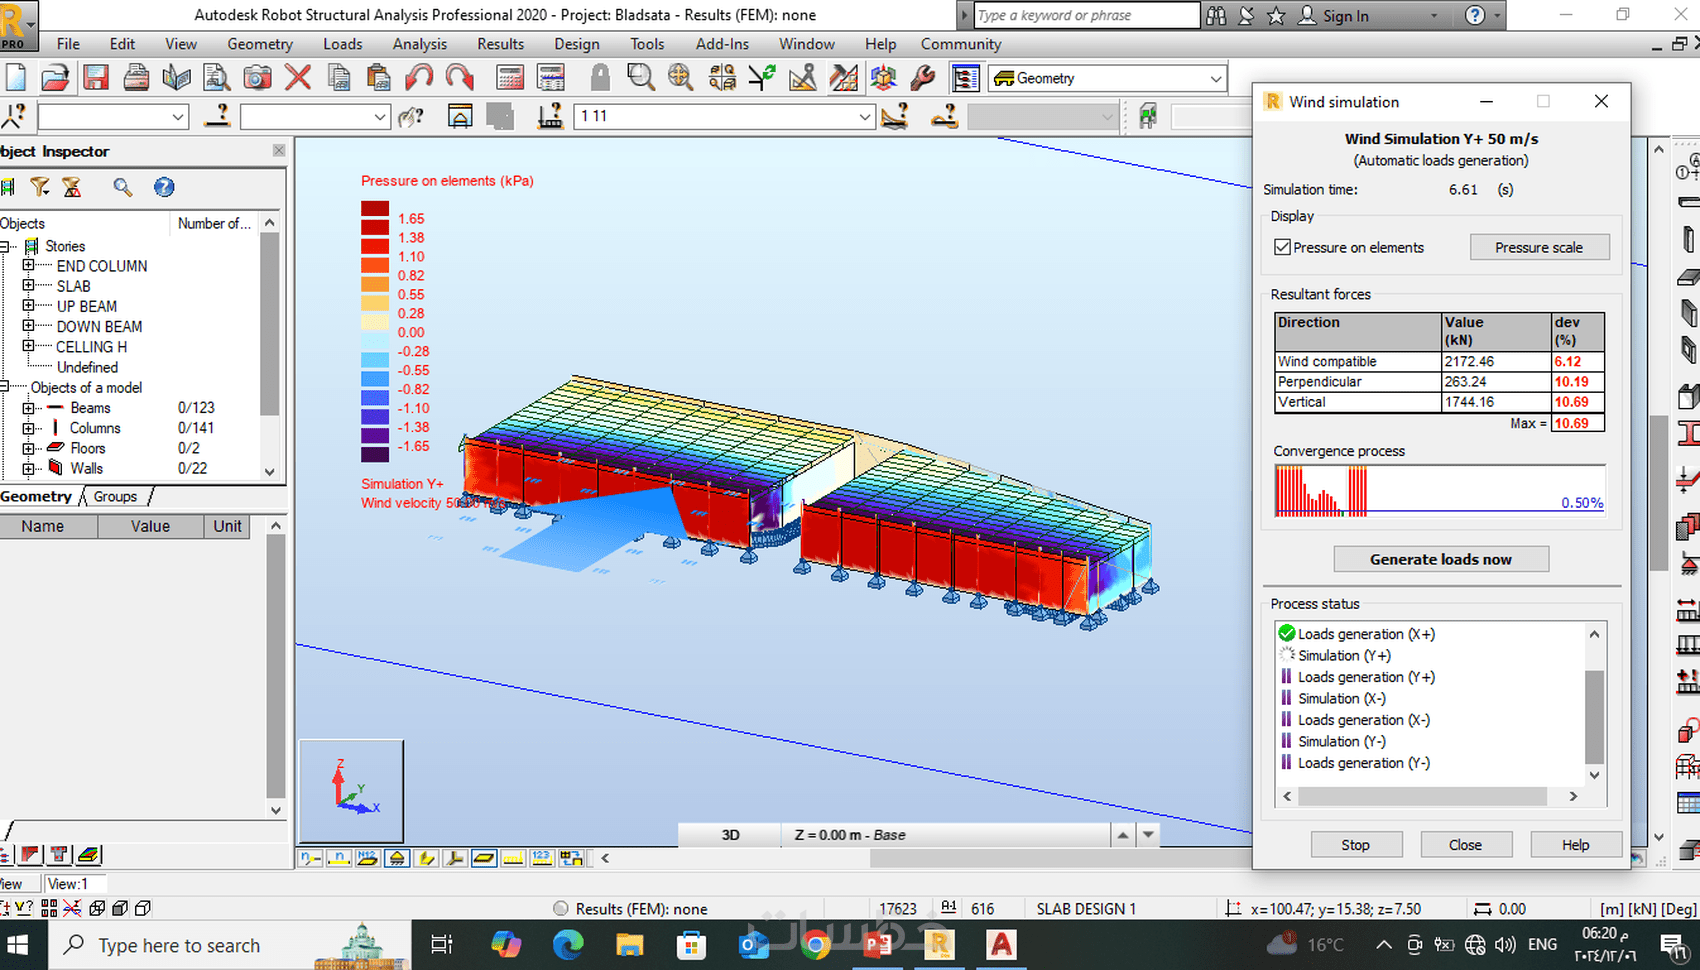The width and height of the screenshot is (1700, 970).
Task: Open the Analysis menu
Action: [419, 44]
